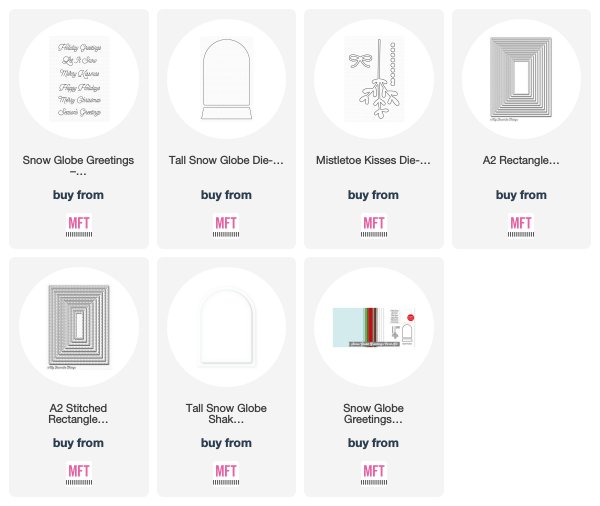
Task: Click 'buy from' under Mistletoe Kisses Die
Action: (373, 195)
